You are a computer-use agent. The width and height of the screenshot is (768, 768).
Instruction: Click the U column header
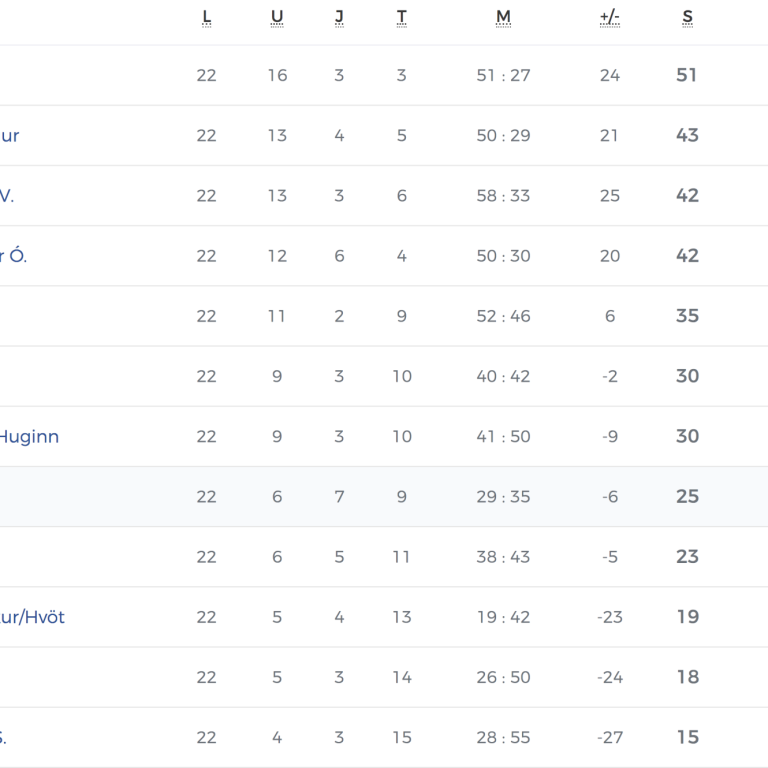(277, 17)
